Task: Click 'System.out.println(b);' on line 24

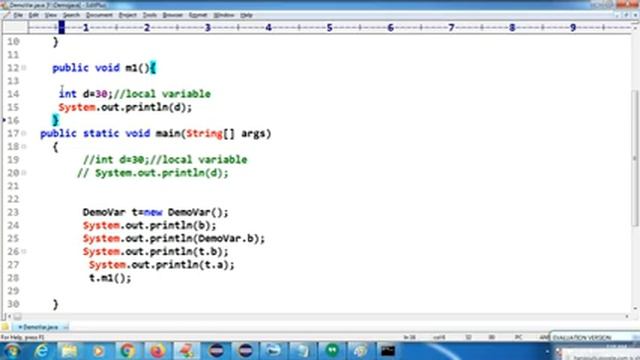Action: click(149, 225)
